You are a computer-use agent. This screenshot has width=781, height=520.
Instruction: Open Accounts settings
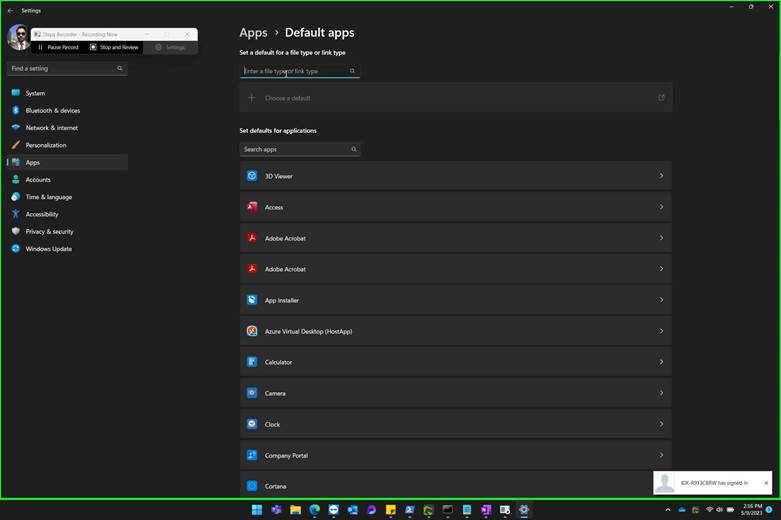coord(67,179)
